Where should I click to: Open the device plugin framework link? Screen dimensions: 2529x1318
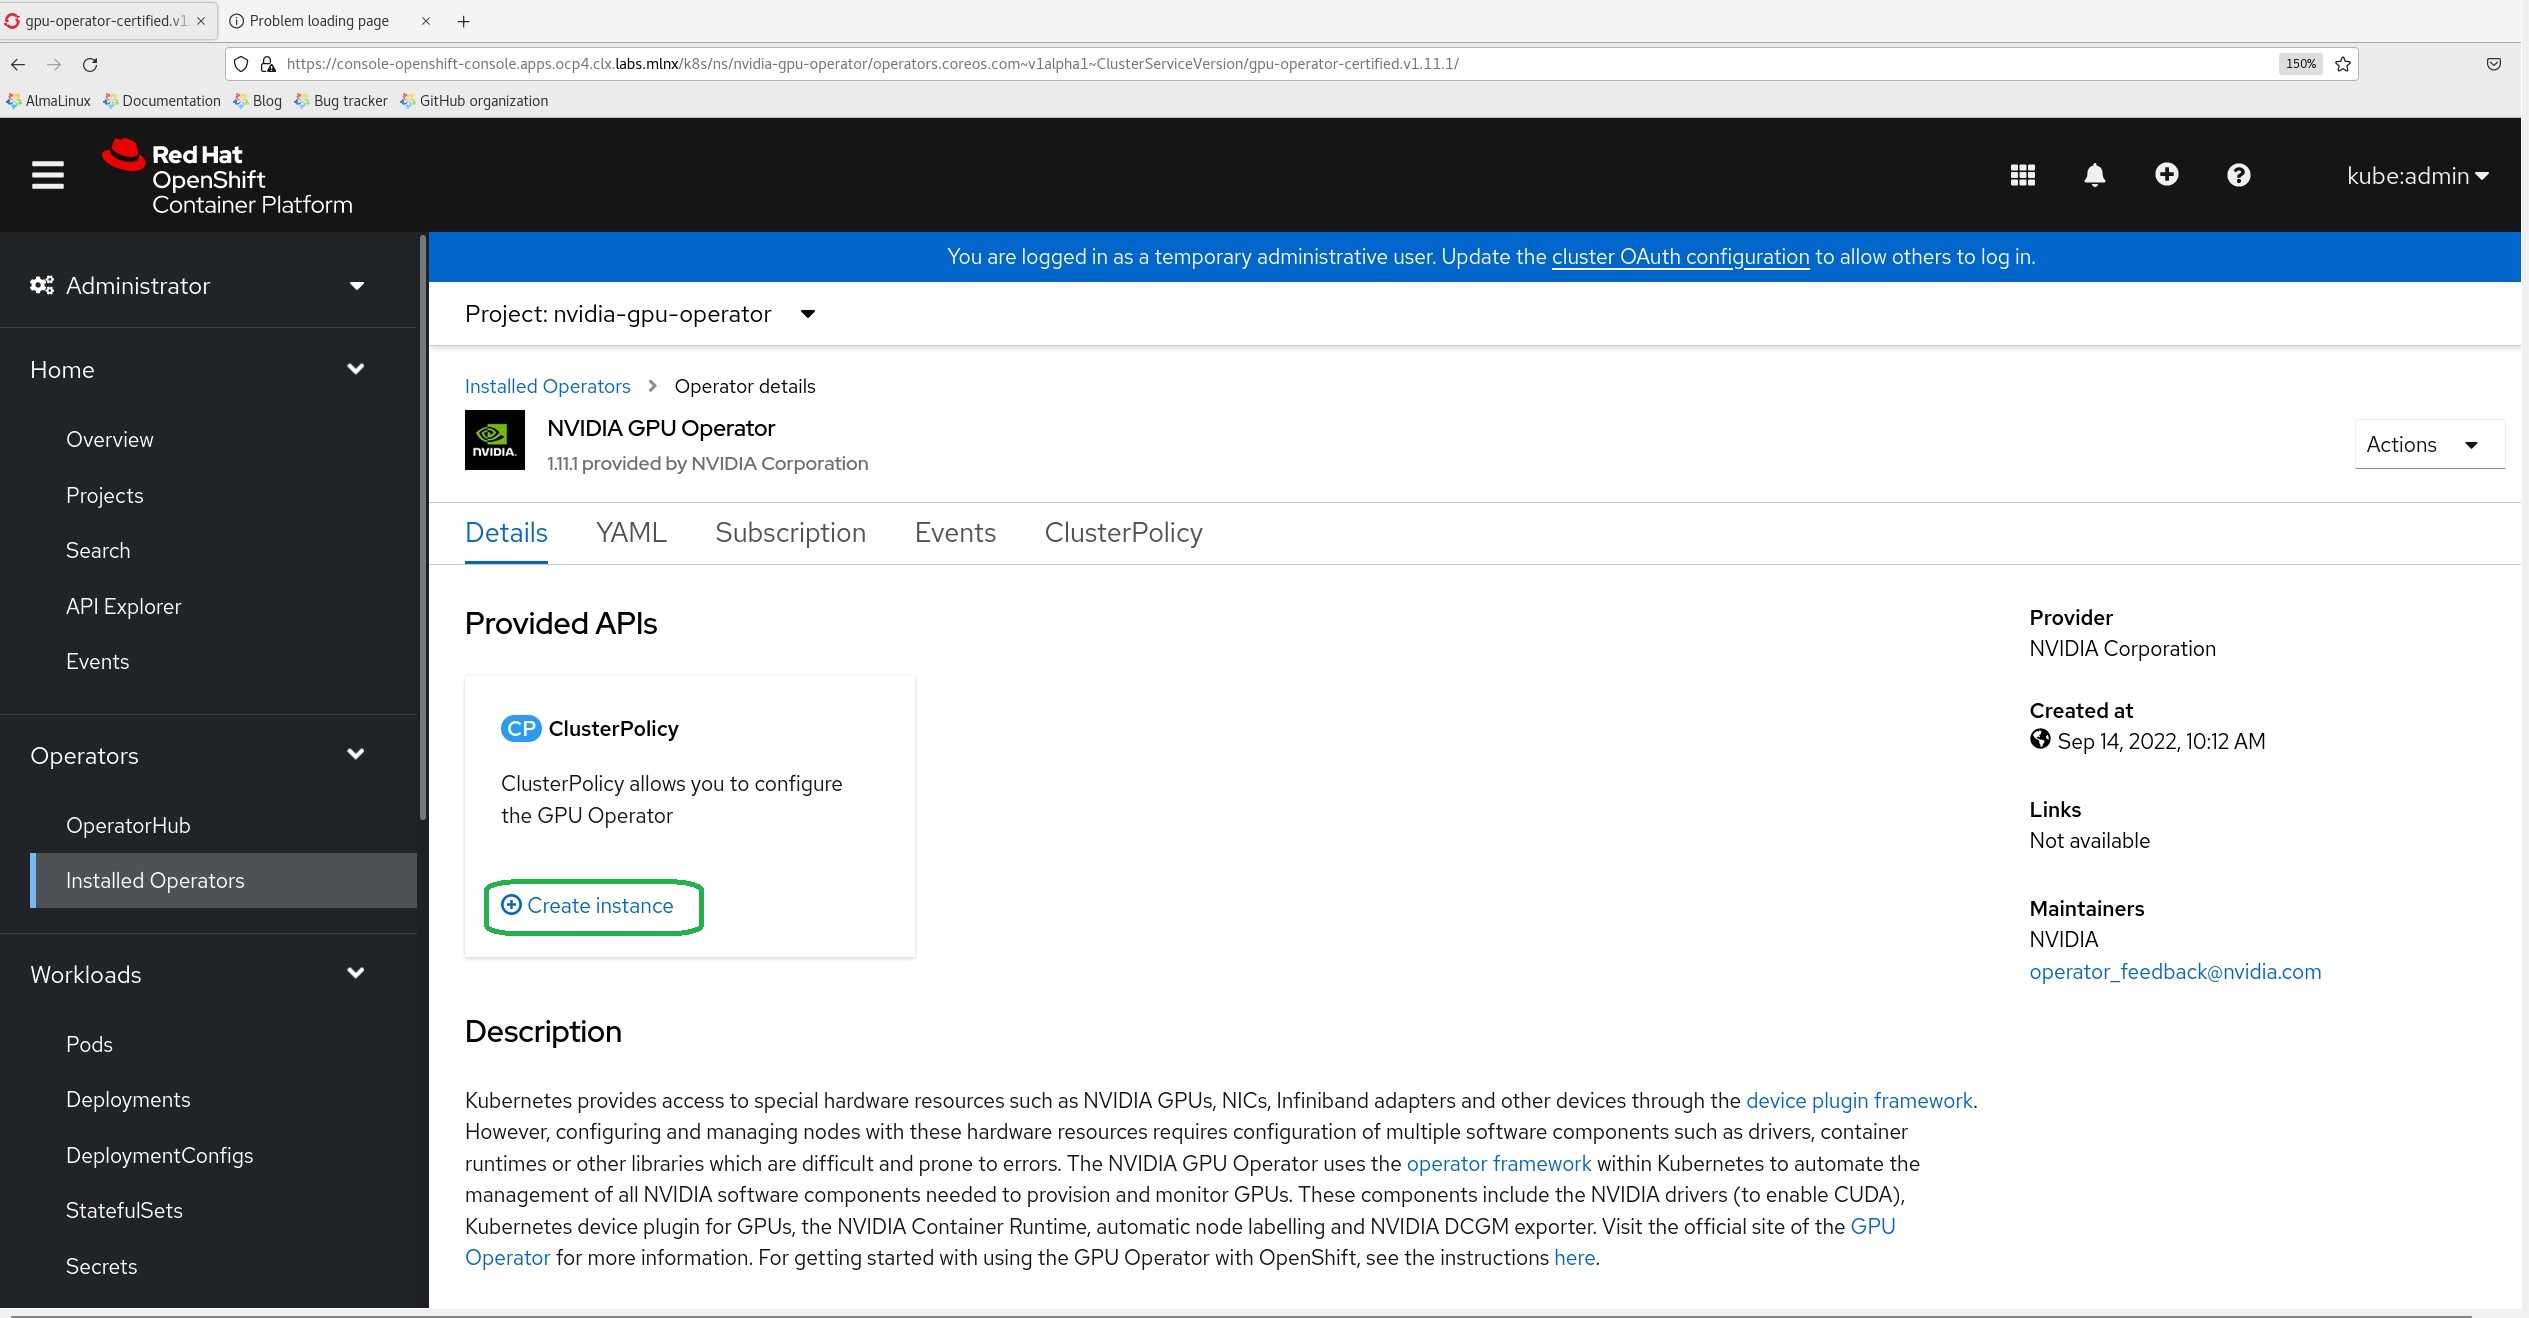[1859, 1101]
